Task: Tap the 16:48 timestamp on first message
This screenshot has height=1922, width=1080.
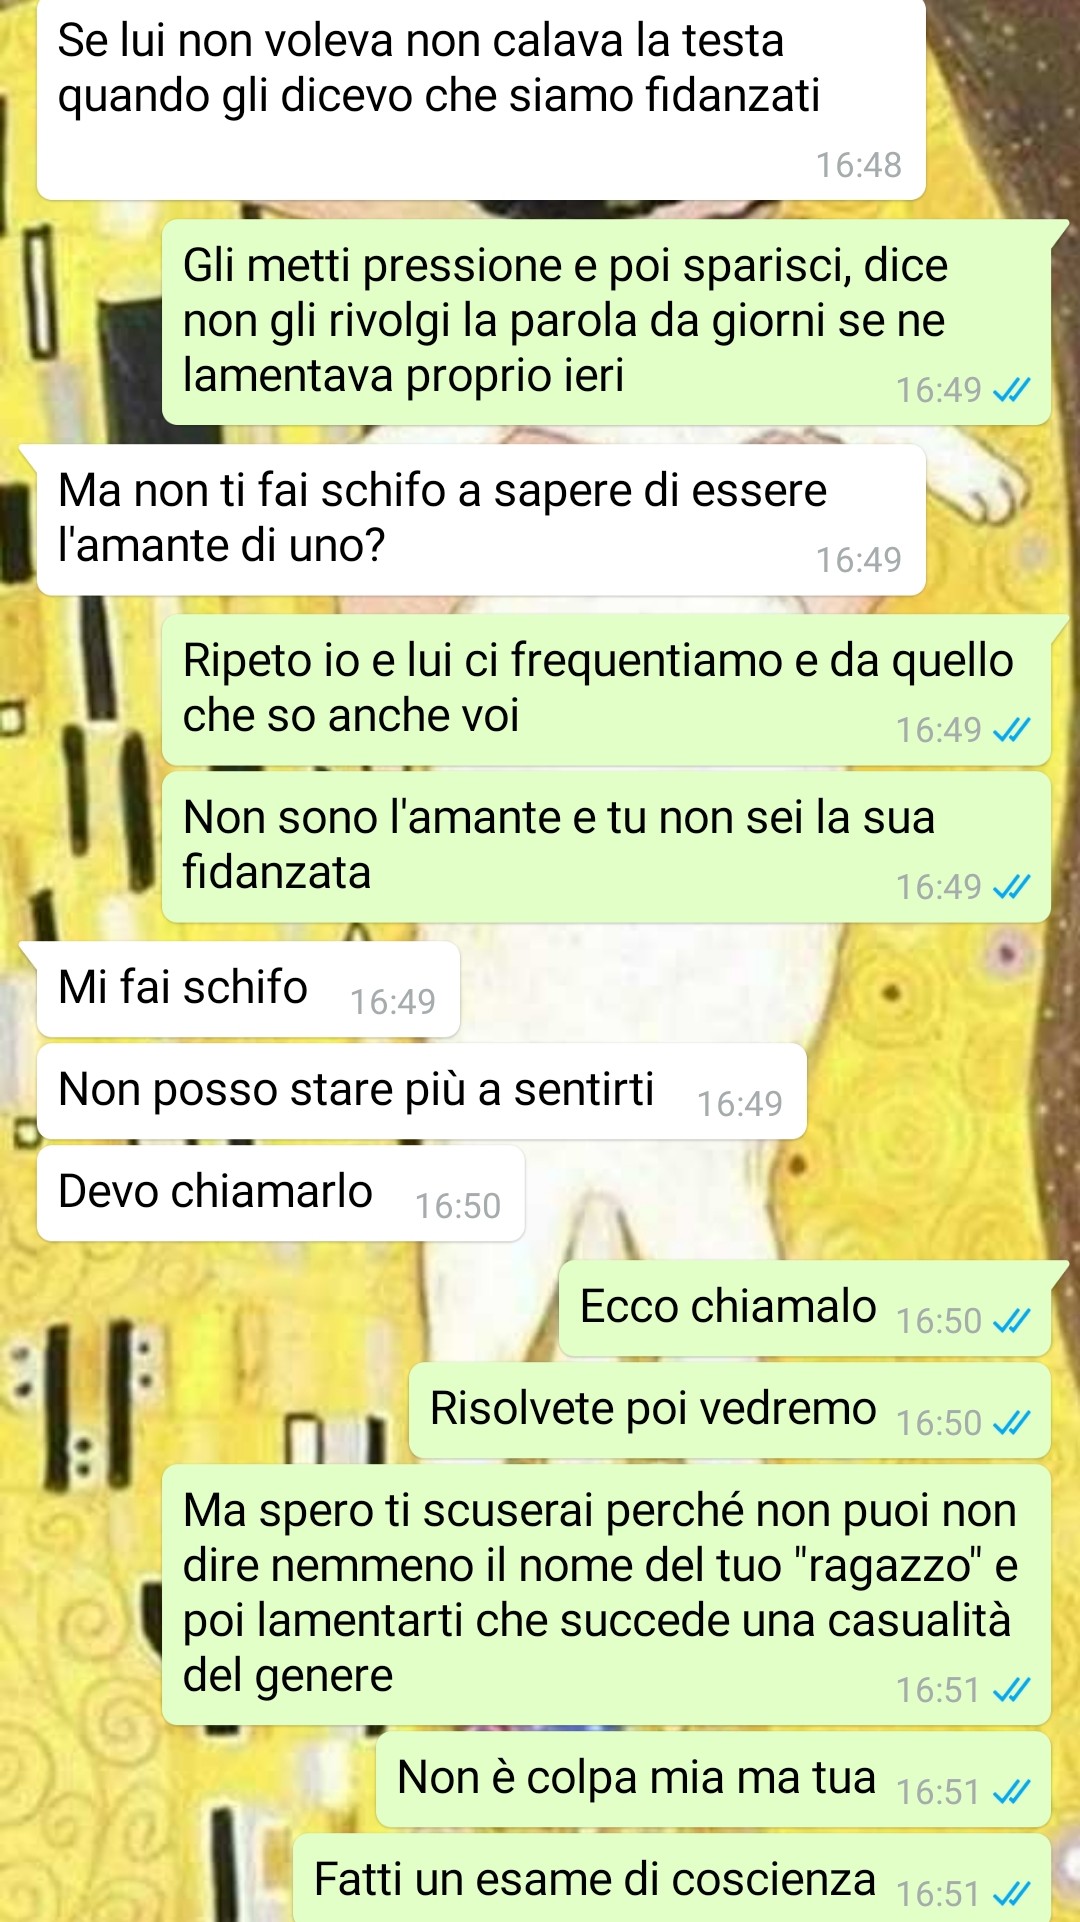Action: (858, 165)
